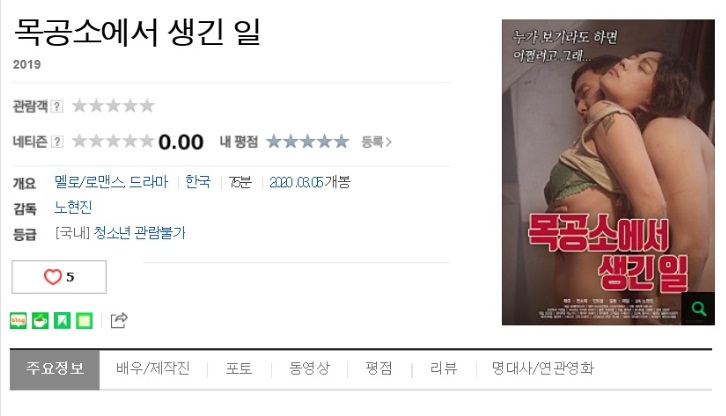This screenshot has width=726, height=416.
Task: Click the question mark beside 네티즌
Action: click(x=56, y=141)
